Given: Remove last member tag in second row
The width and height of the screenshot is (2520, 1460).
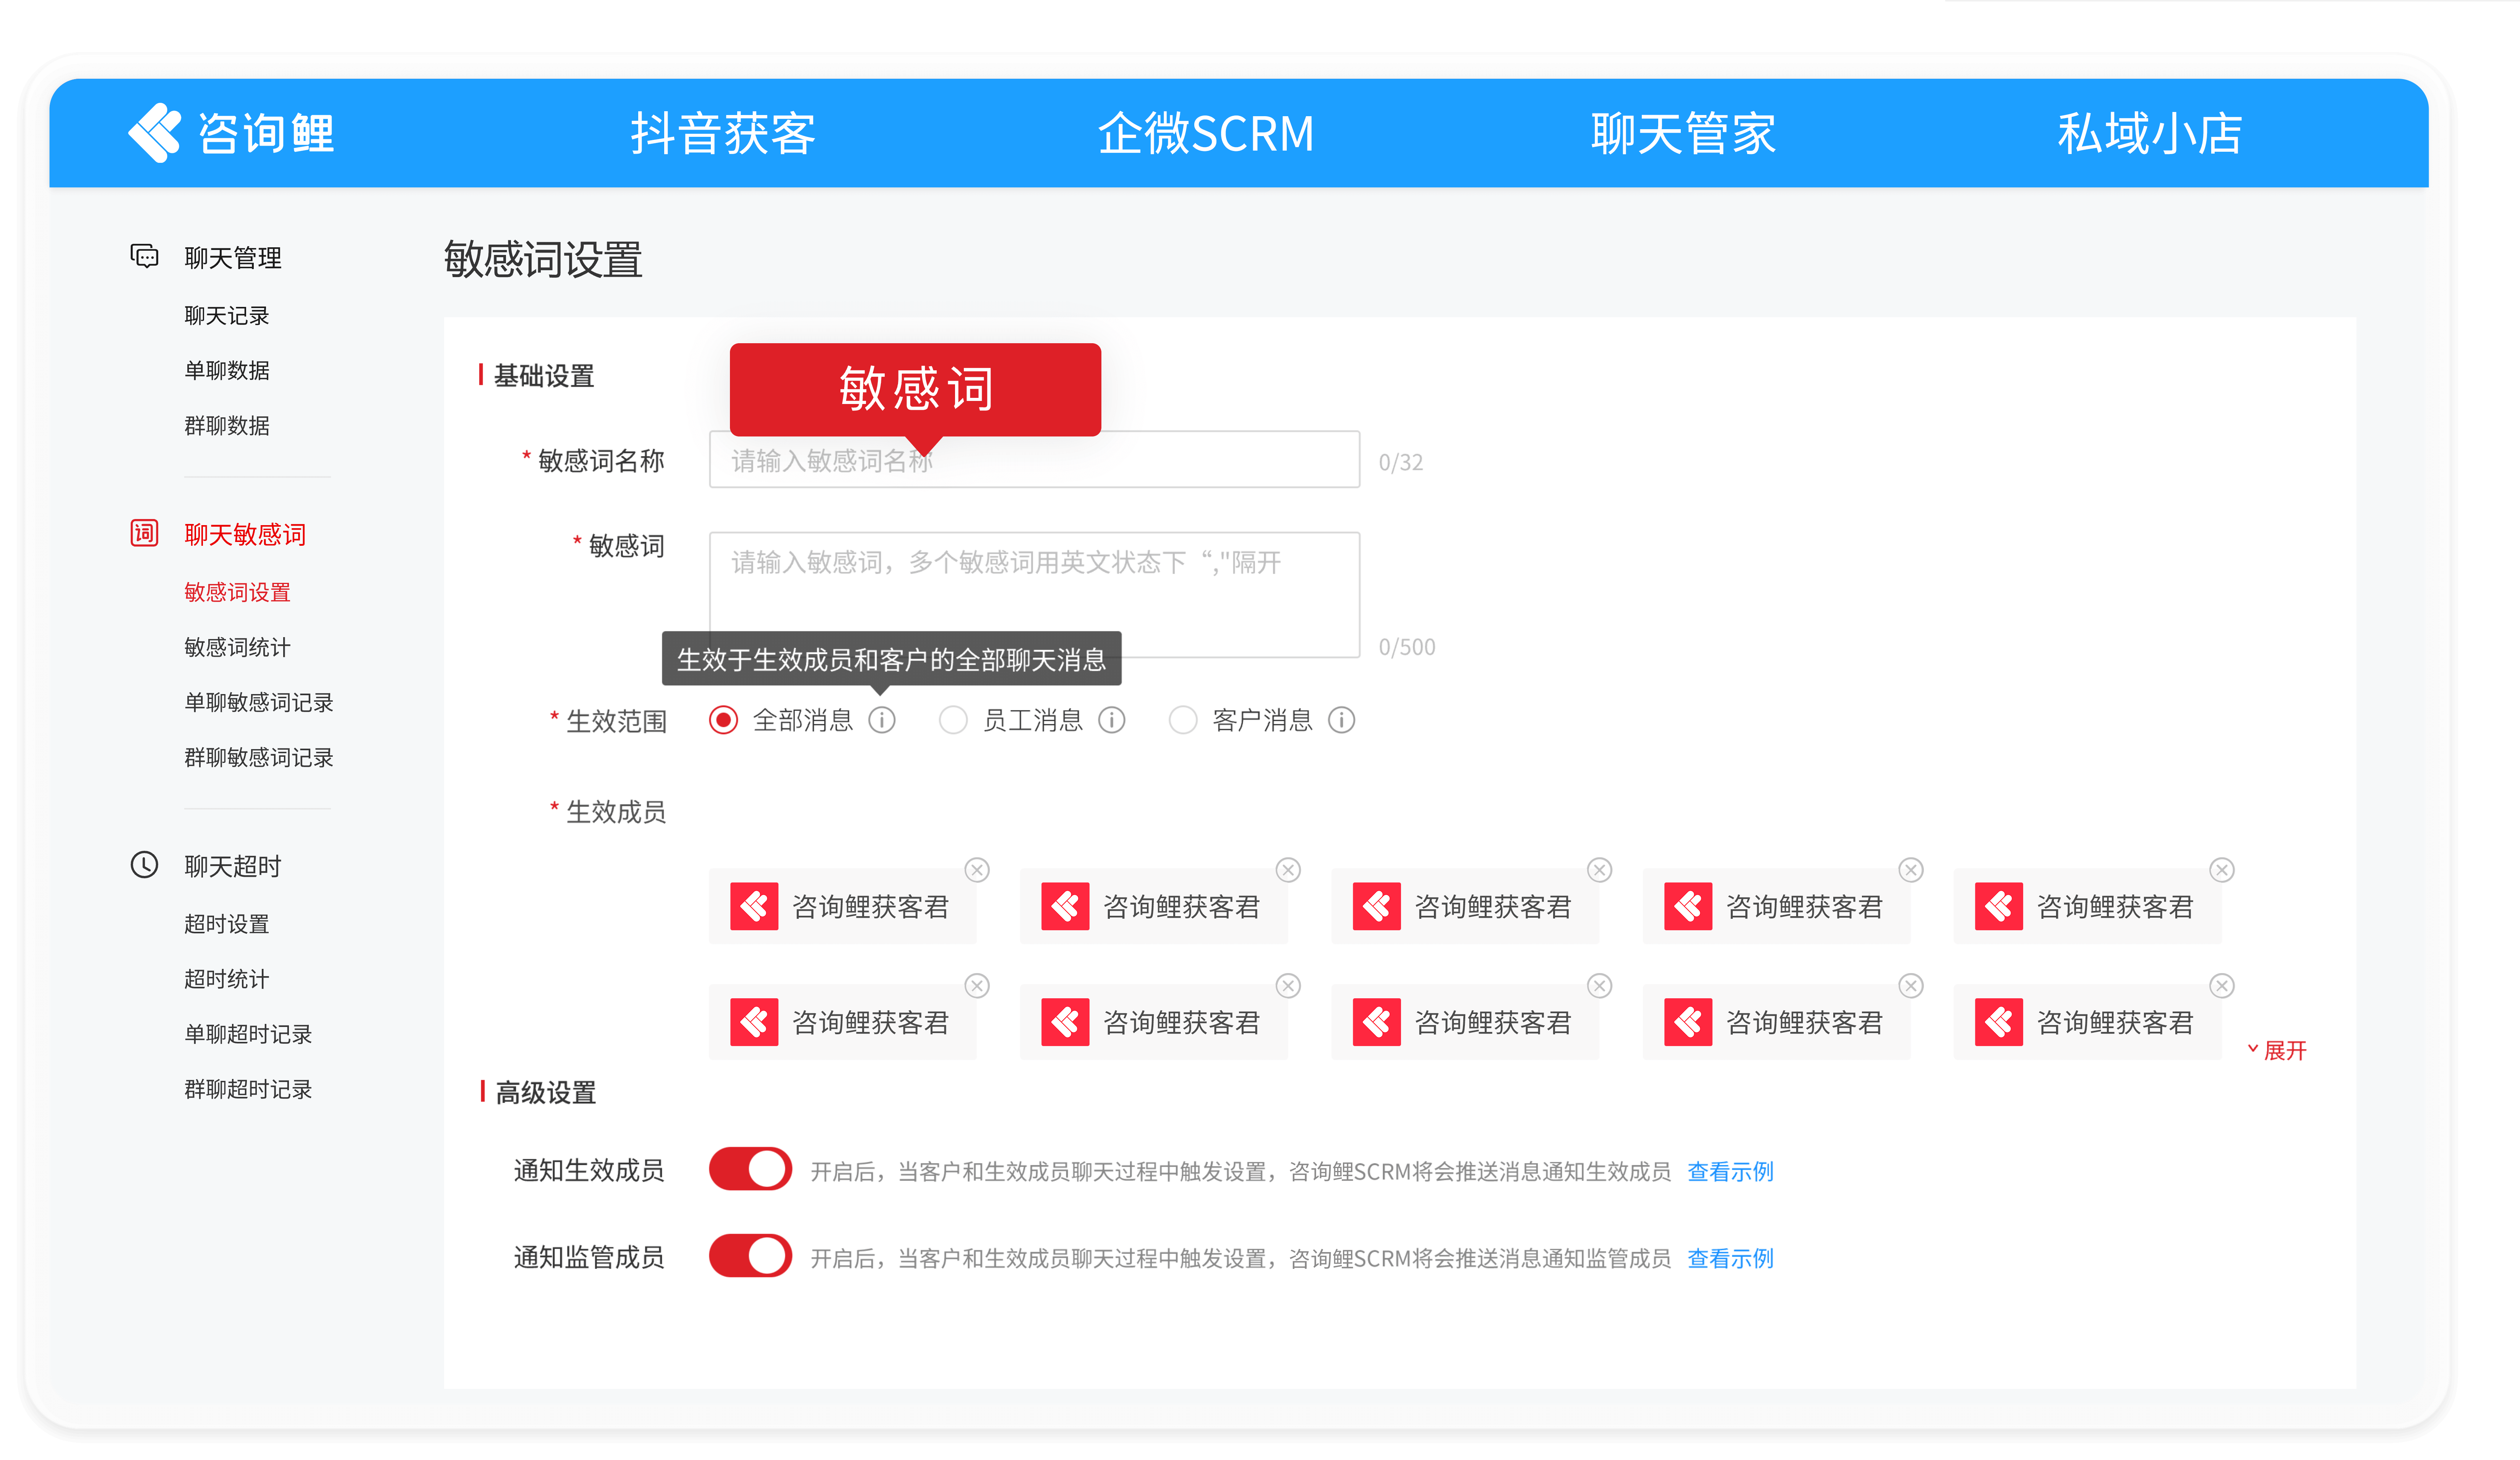Looking at the screenshot, I should coord(2222,986).
